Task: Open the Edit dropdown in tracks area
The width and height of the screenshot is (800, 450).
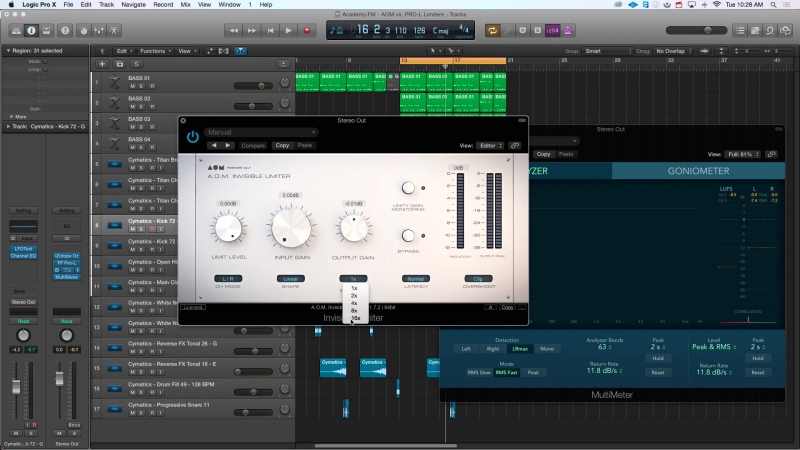Action: [124, 51]
